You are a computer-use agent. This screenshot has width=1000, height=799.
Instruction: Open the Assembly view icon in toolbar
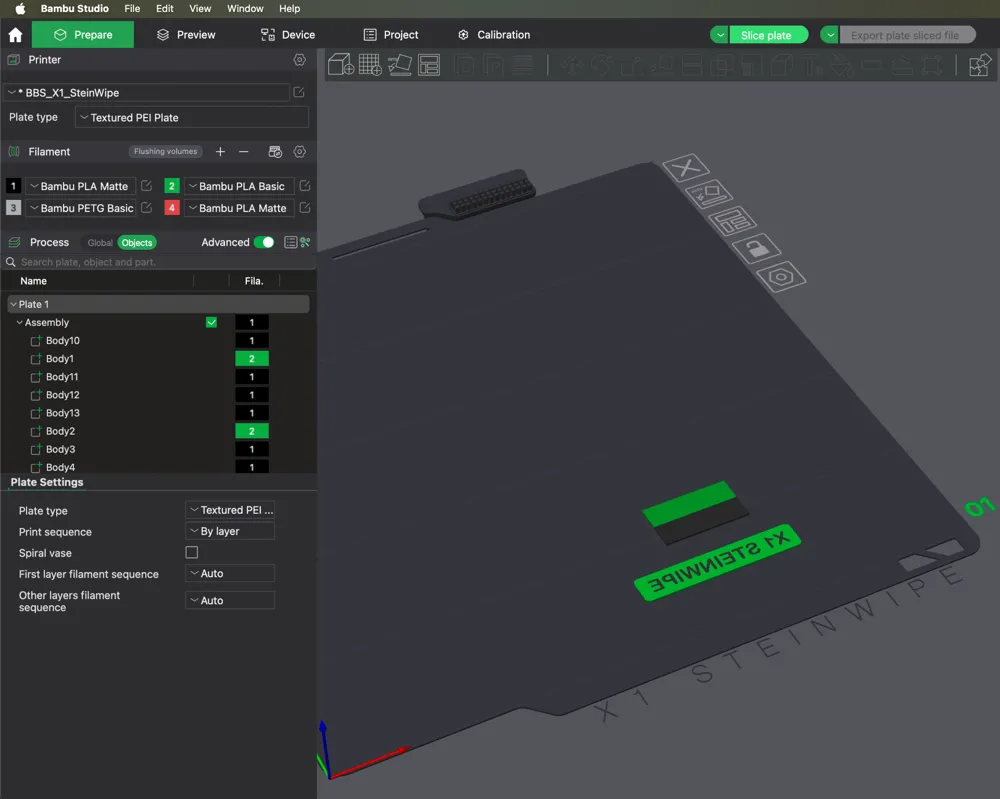(979, 65)
